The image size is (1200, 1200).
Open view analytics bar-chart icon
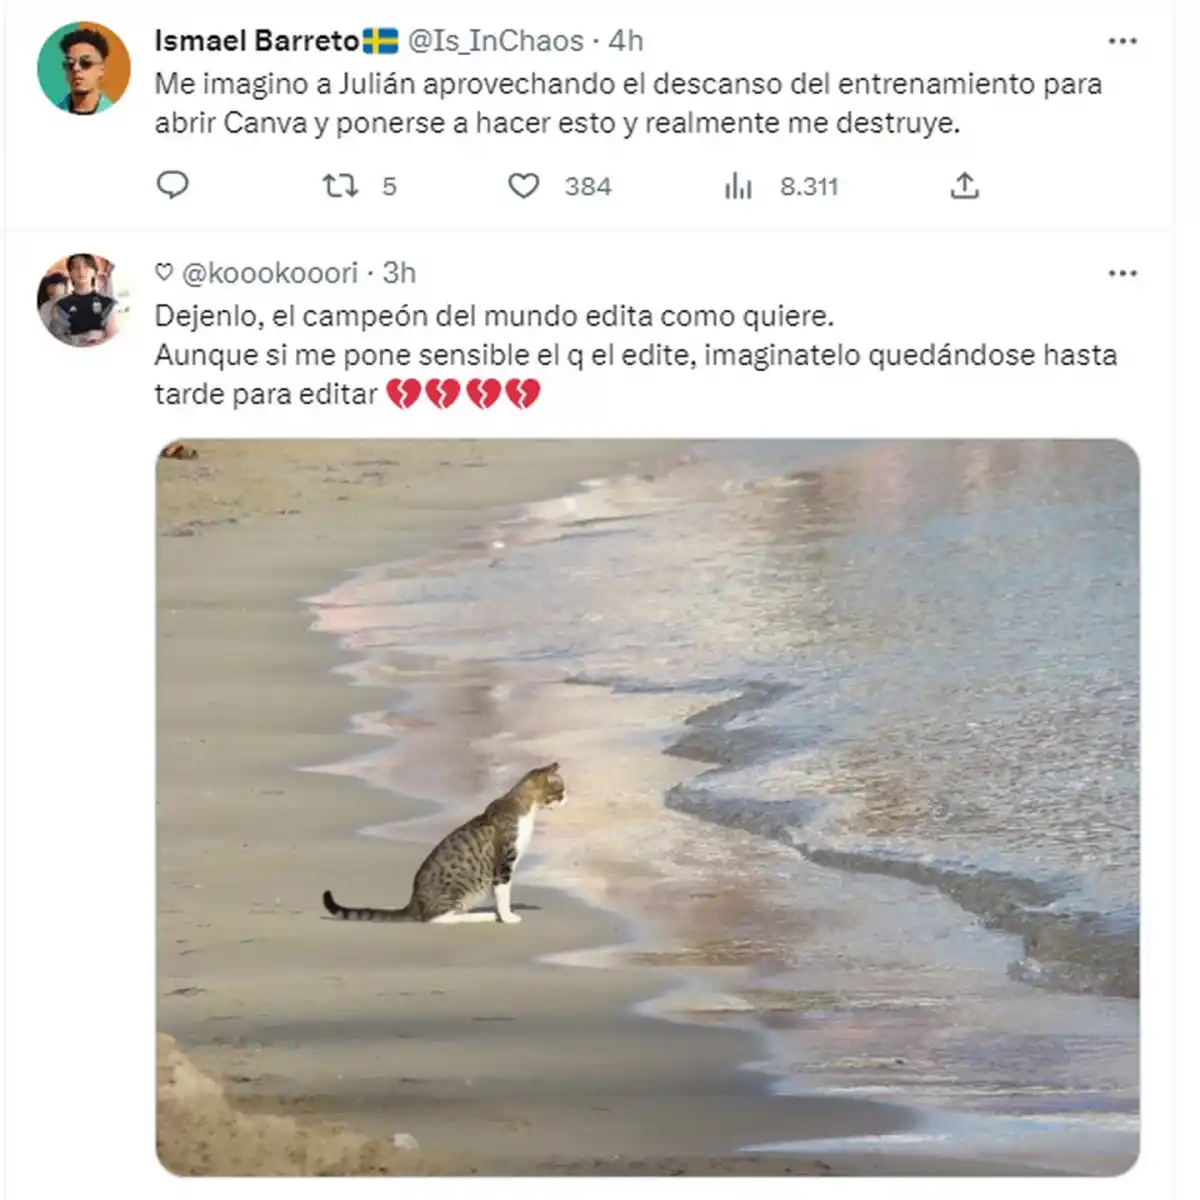(x=738, y=186)
